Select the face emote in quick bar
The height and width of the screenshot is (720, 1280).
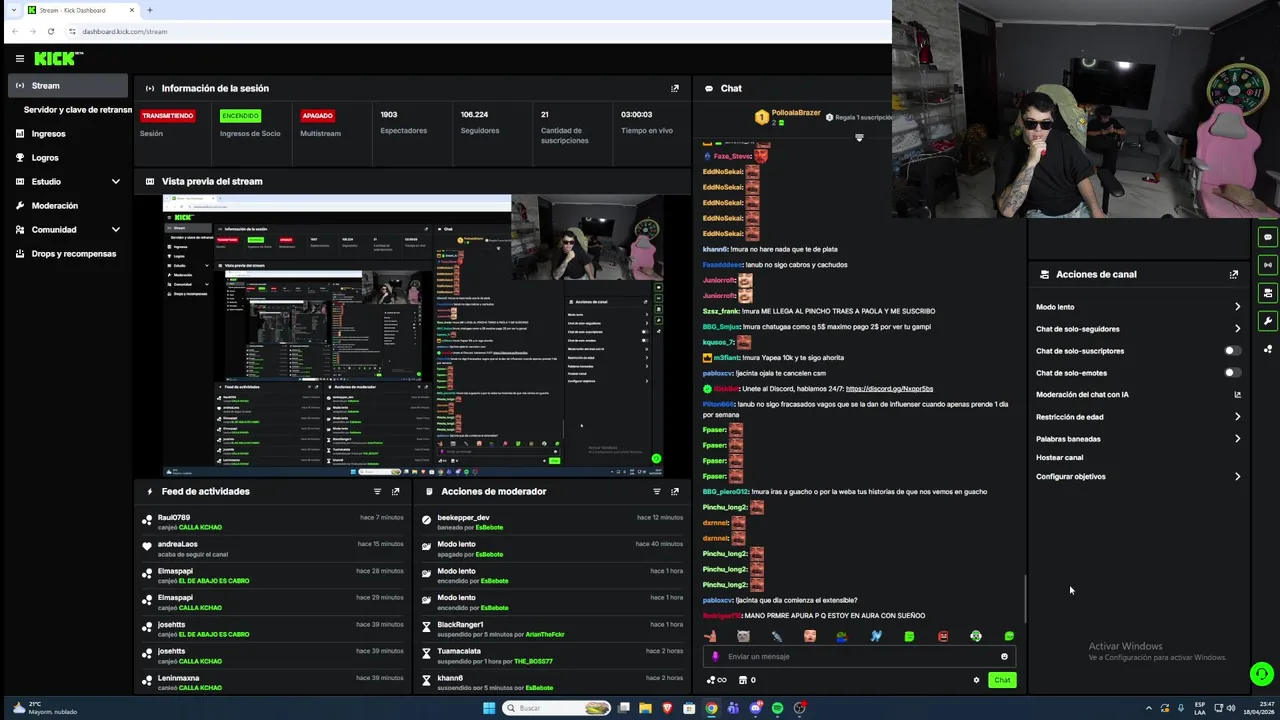click(809, 636)
